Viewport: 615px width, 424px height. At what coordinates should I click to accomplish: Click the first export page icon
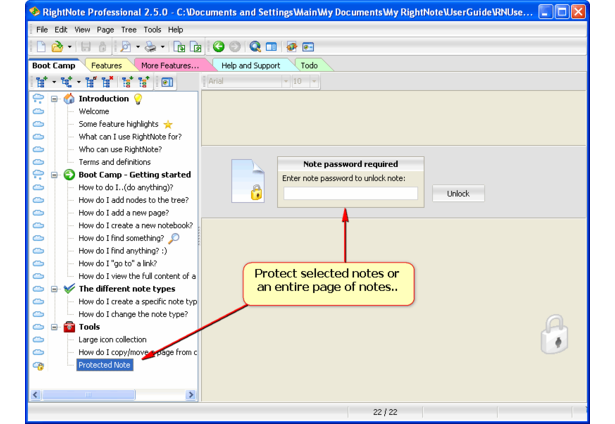click(179, 47)
